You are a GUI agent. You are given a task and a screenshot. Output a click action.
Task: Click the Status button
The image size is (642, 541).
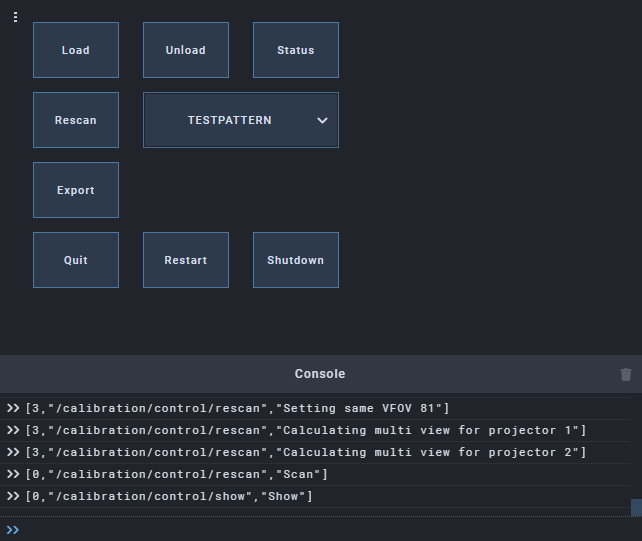tap(296, 50)
